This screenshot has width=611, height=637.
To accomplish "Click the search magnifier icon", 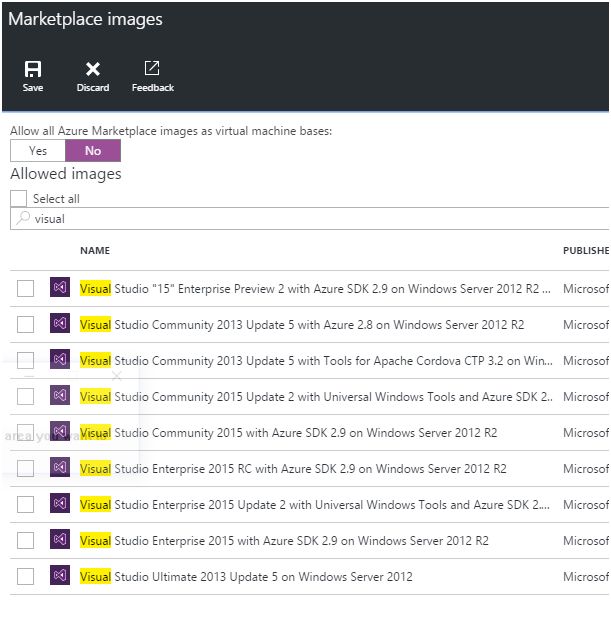I will click(23, 218).
